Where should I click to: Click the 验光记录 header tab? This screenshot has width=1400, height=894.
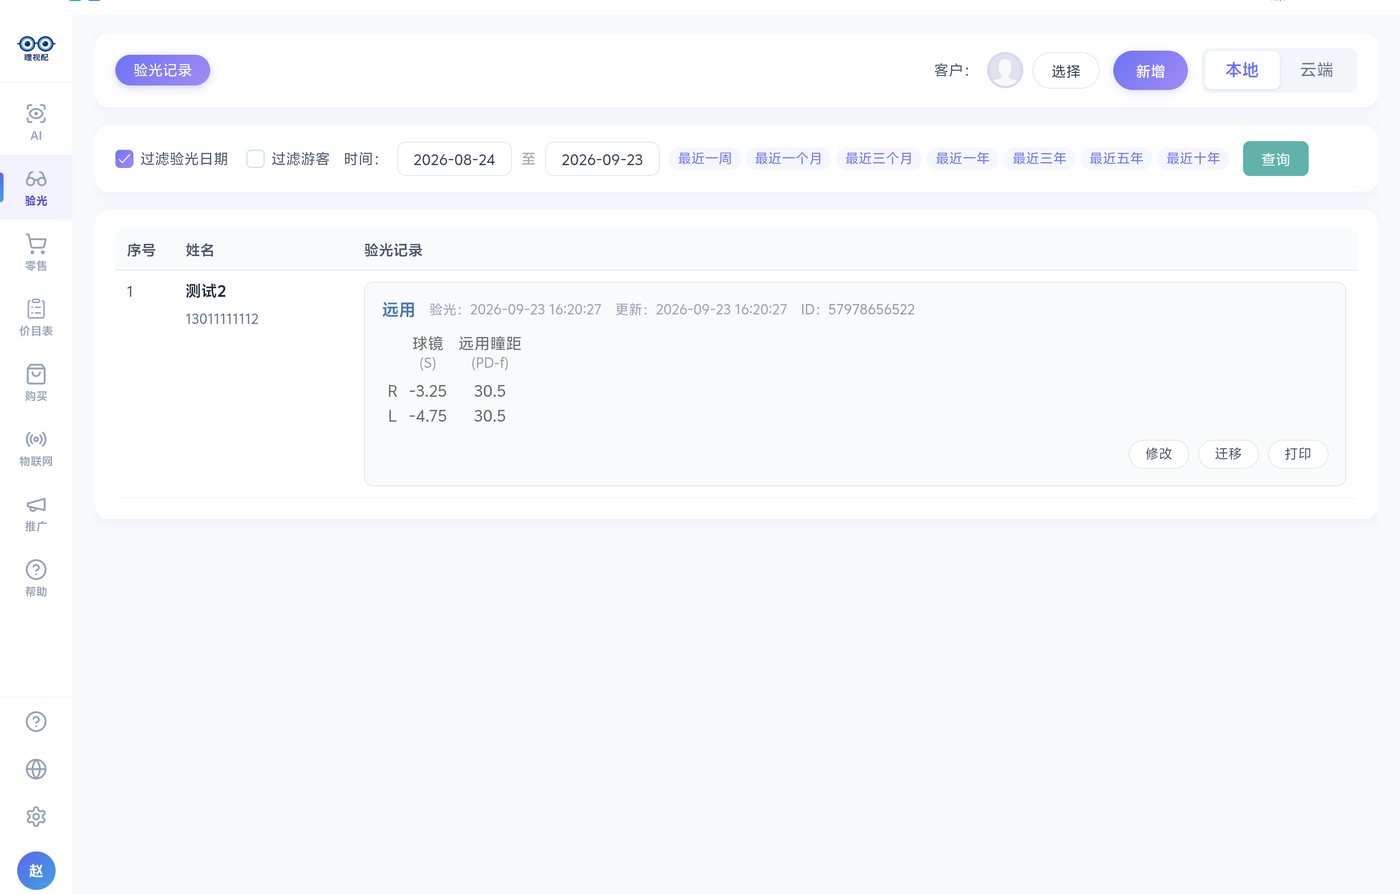coord(162,70)
